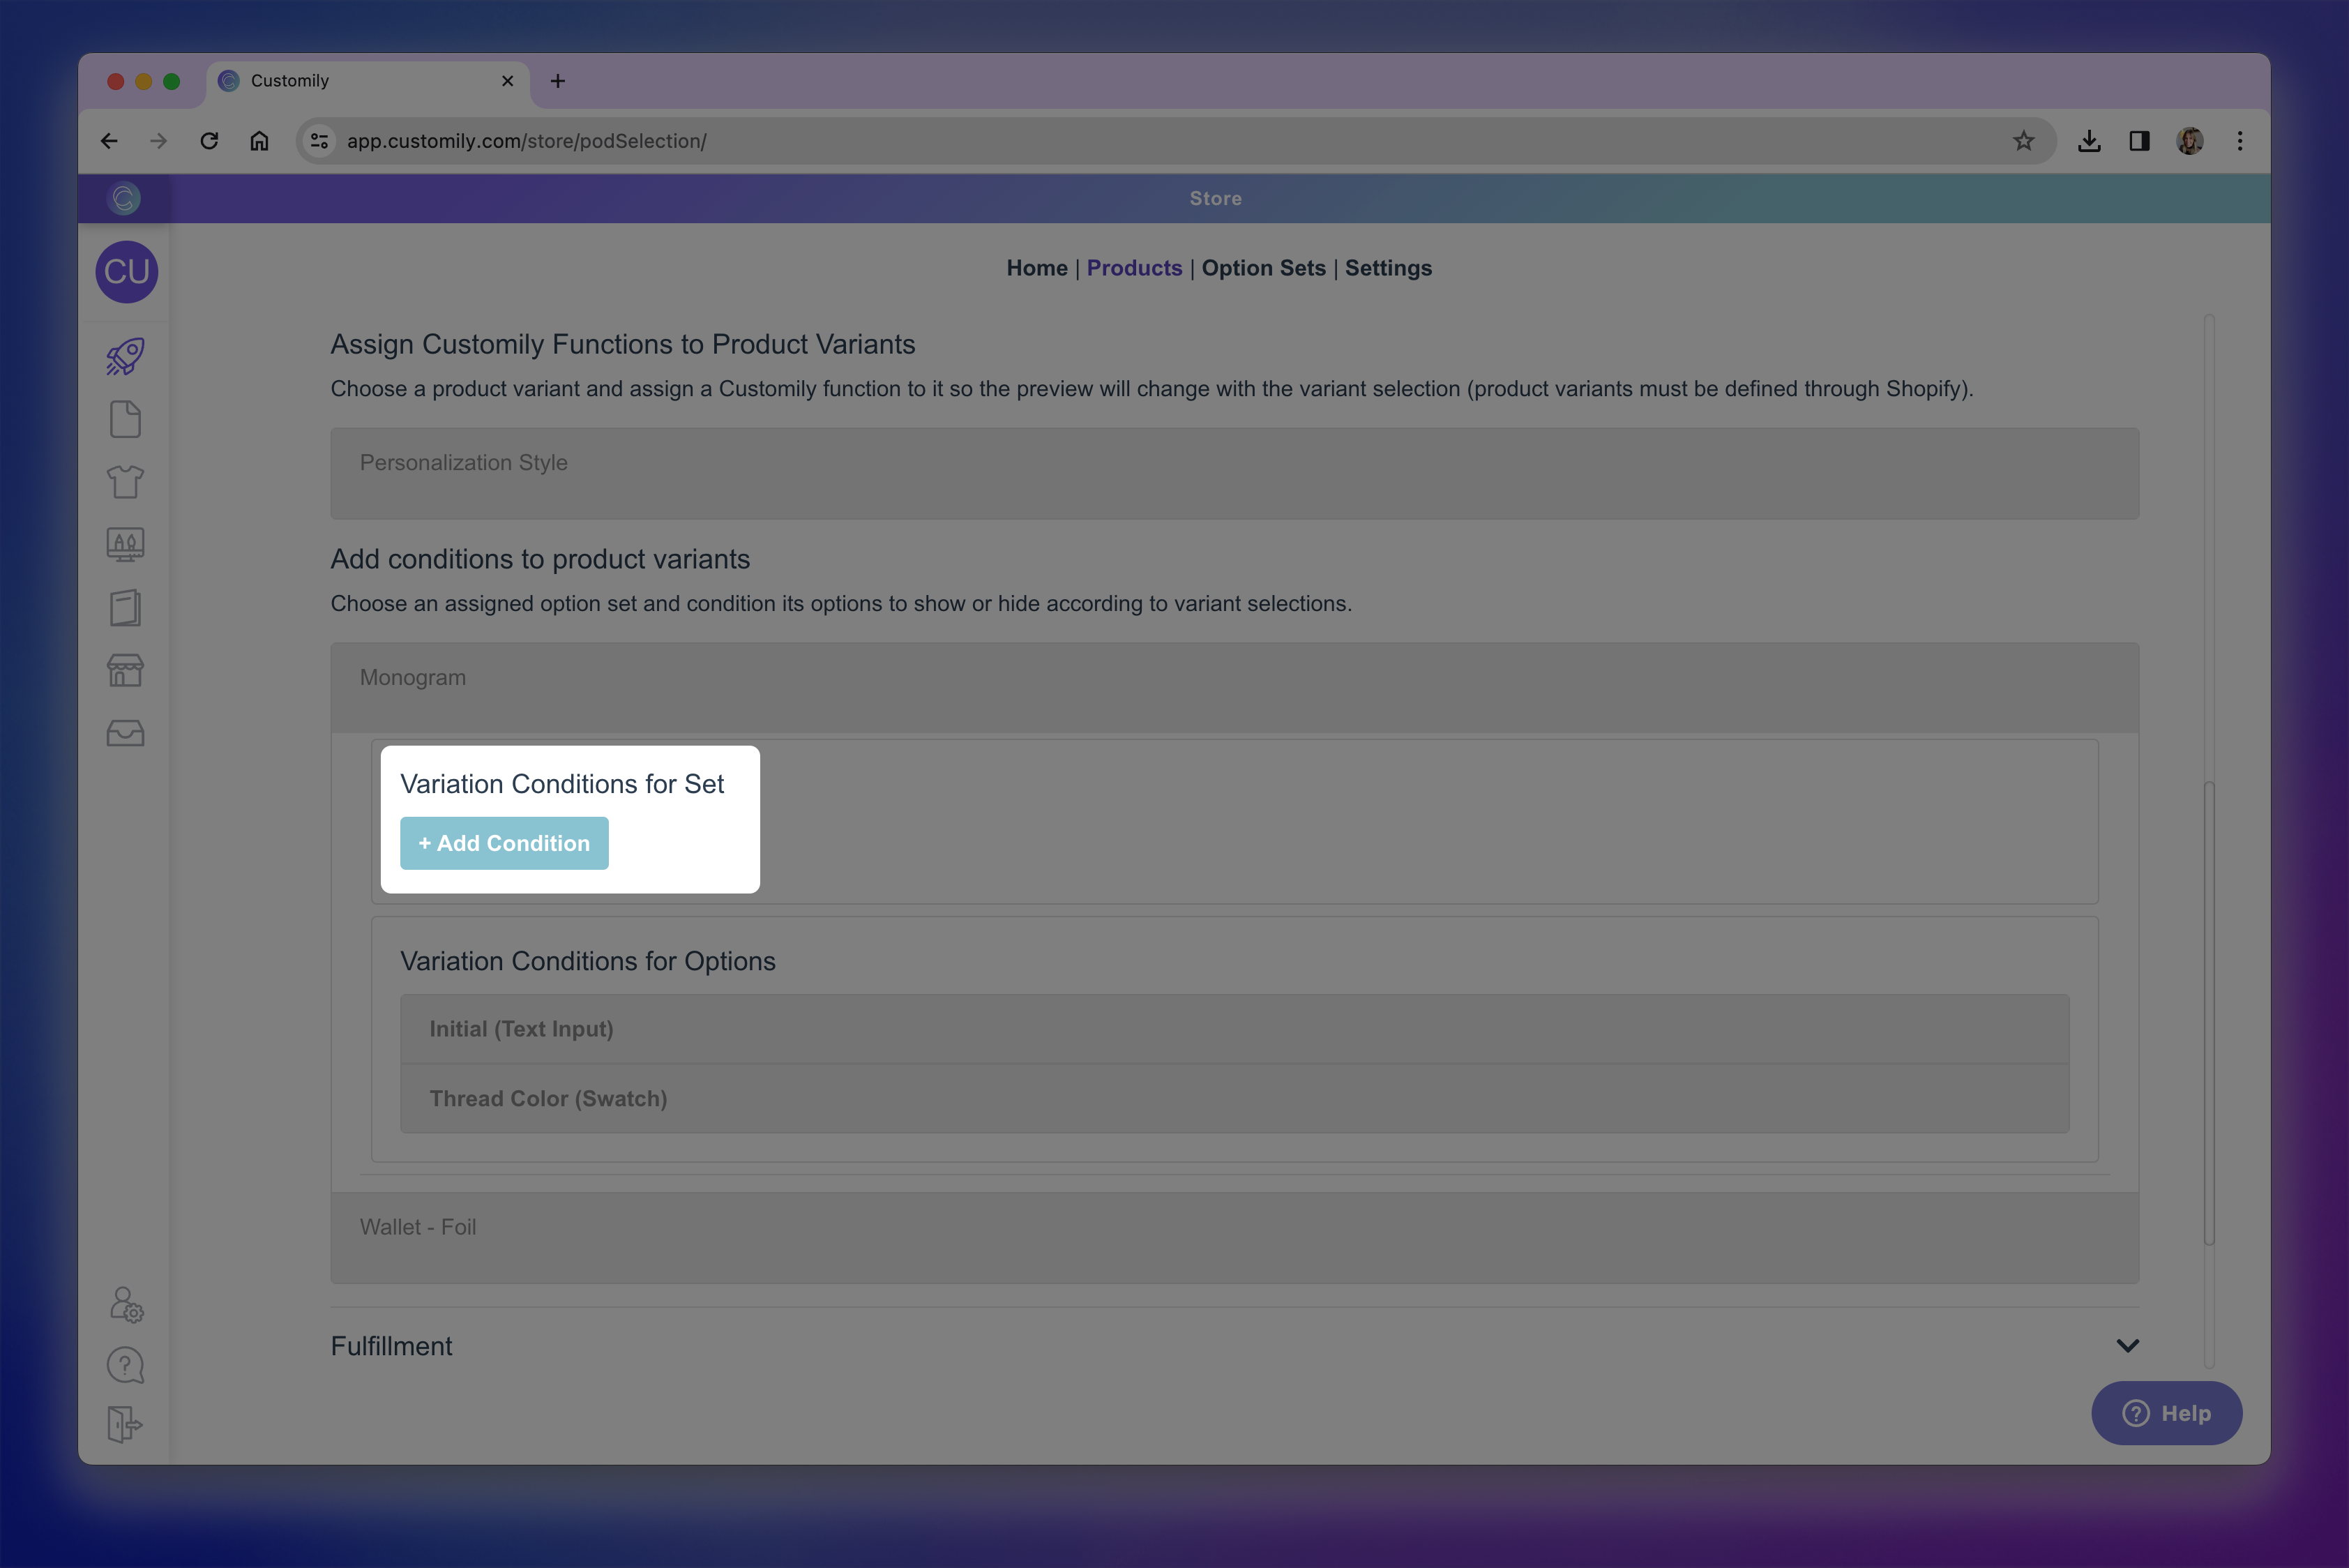Open the storefront icon in sidebar

point(125,671)
